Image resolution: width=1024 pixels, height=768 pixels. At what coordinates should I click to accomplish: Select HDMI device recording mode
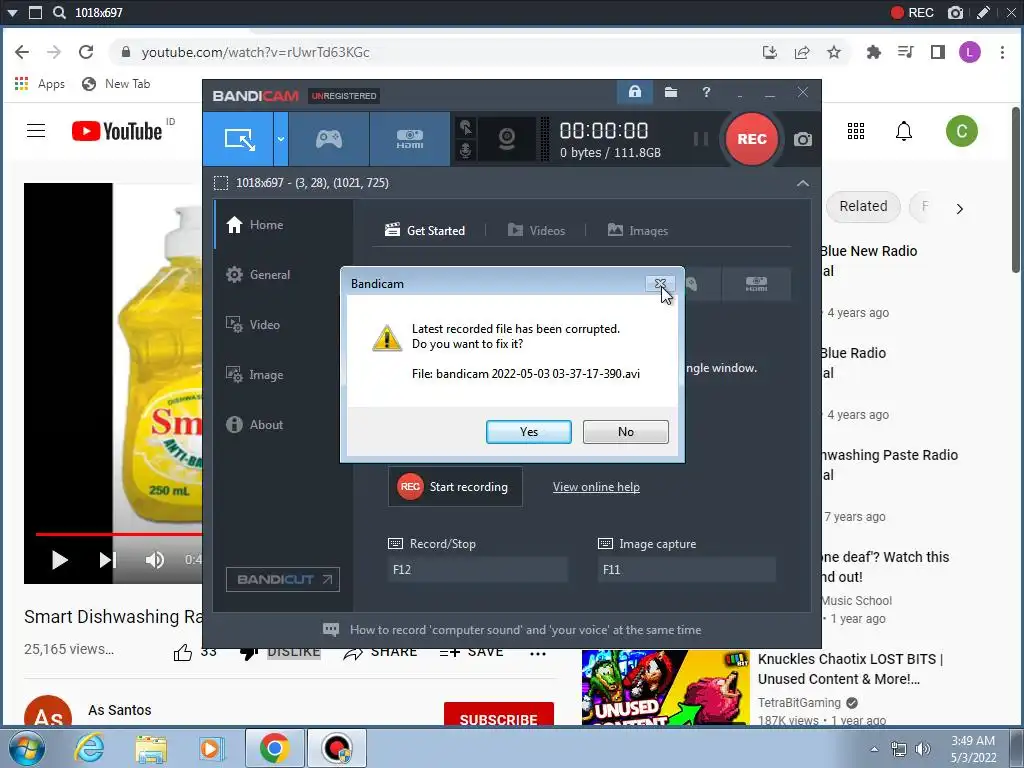409,139
